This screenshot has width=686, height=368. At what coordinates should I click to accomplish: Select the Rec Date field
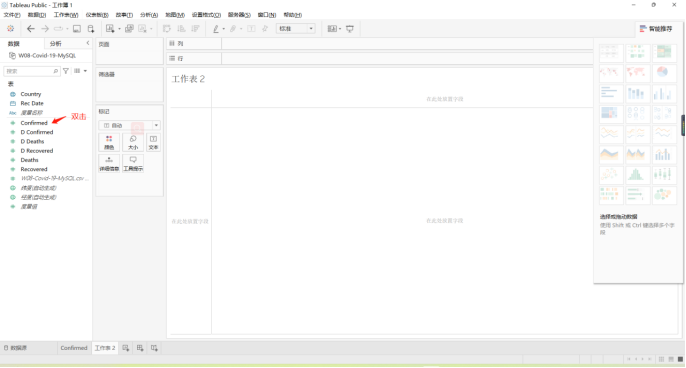pyautogui.click(x=32, y=103)
